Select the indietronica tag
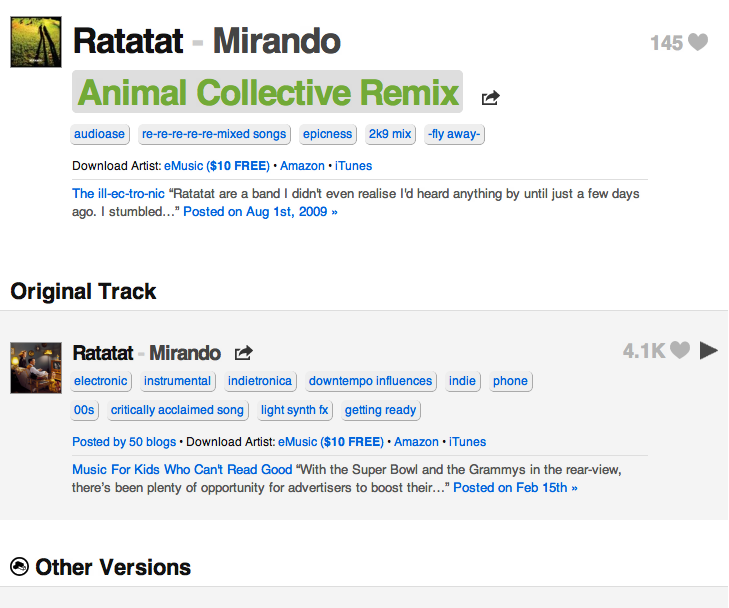The height and width of the screenshot is (608, 729). [x=260, y=381]
